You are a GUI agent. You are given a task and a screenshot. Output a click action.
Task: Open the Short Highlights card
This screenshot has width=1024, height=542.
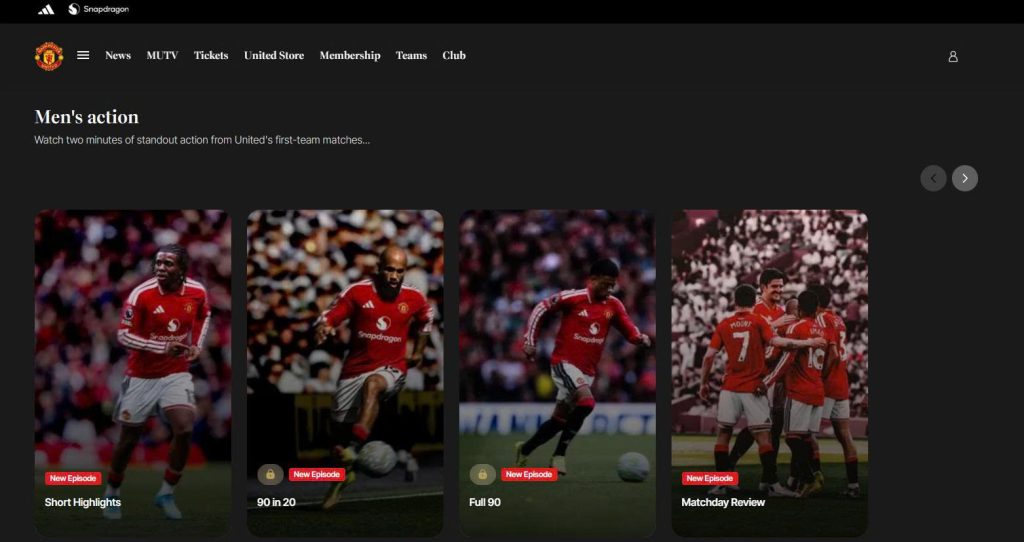click(133, 373)
